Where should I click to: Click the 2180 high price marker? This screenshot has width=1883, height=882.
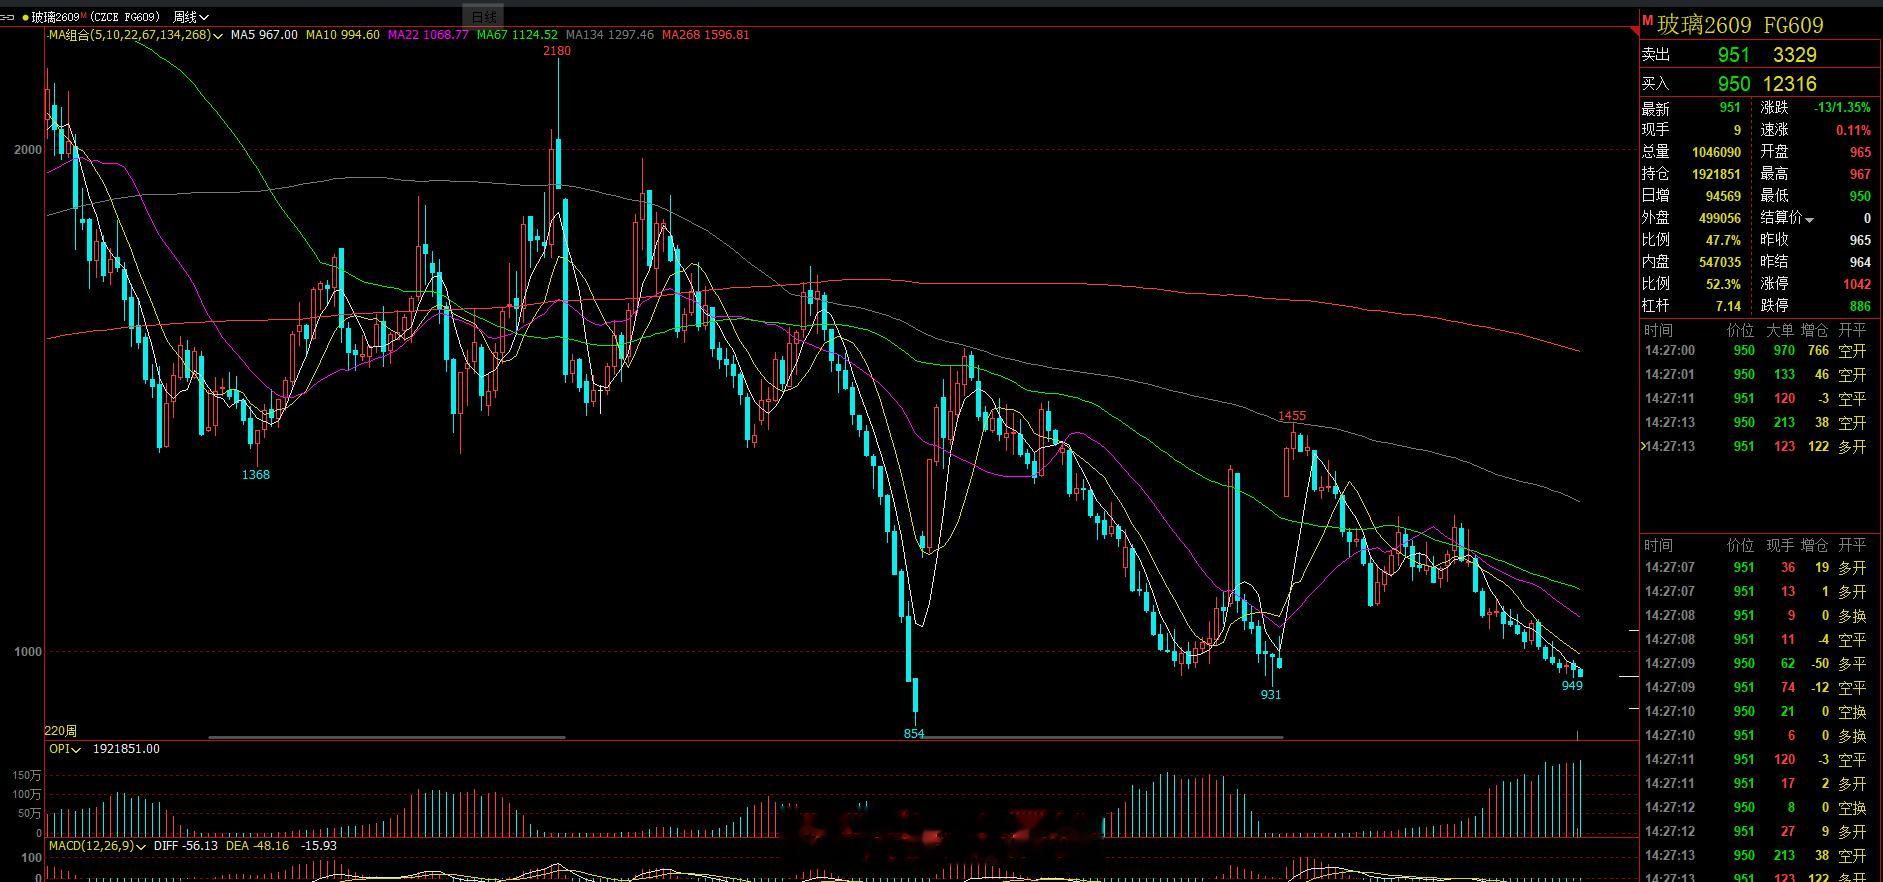click(x=557, y=51)
